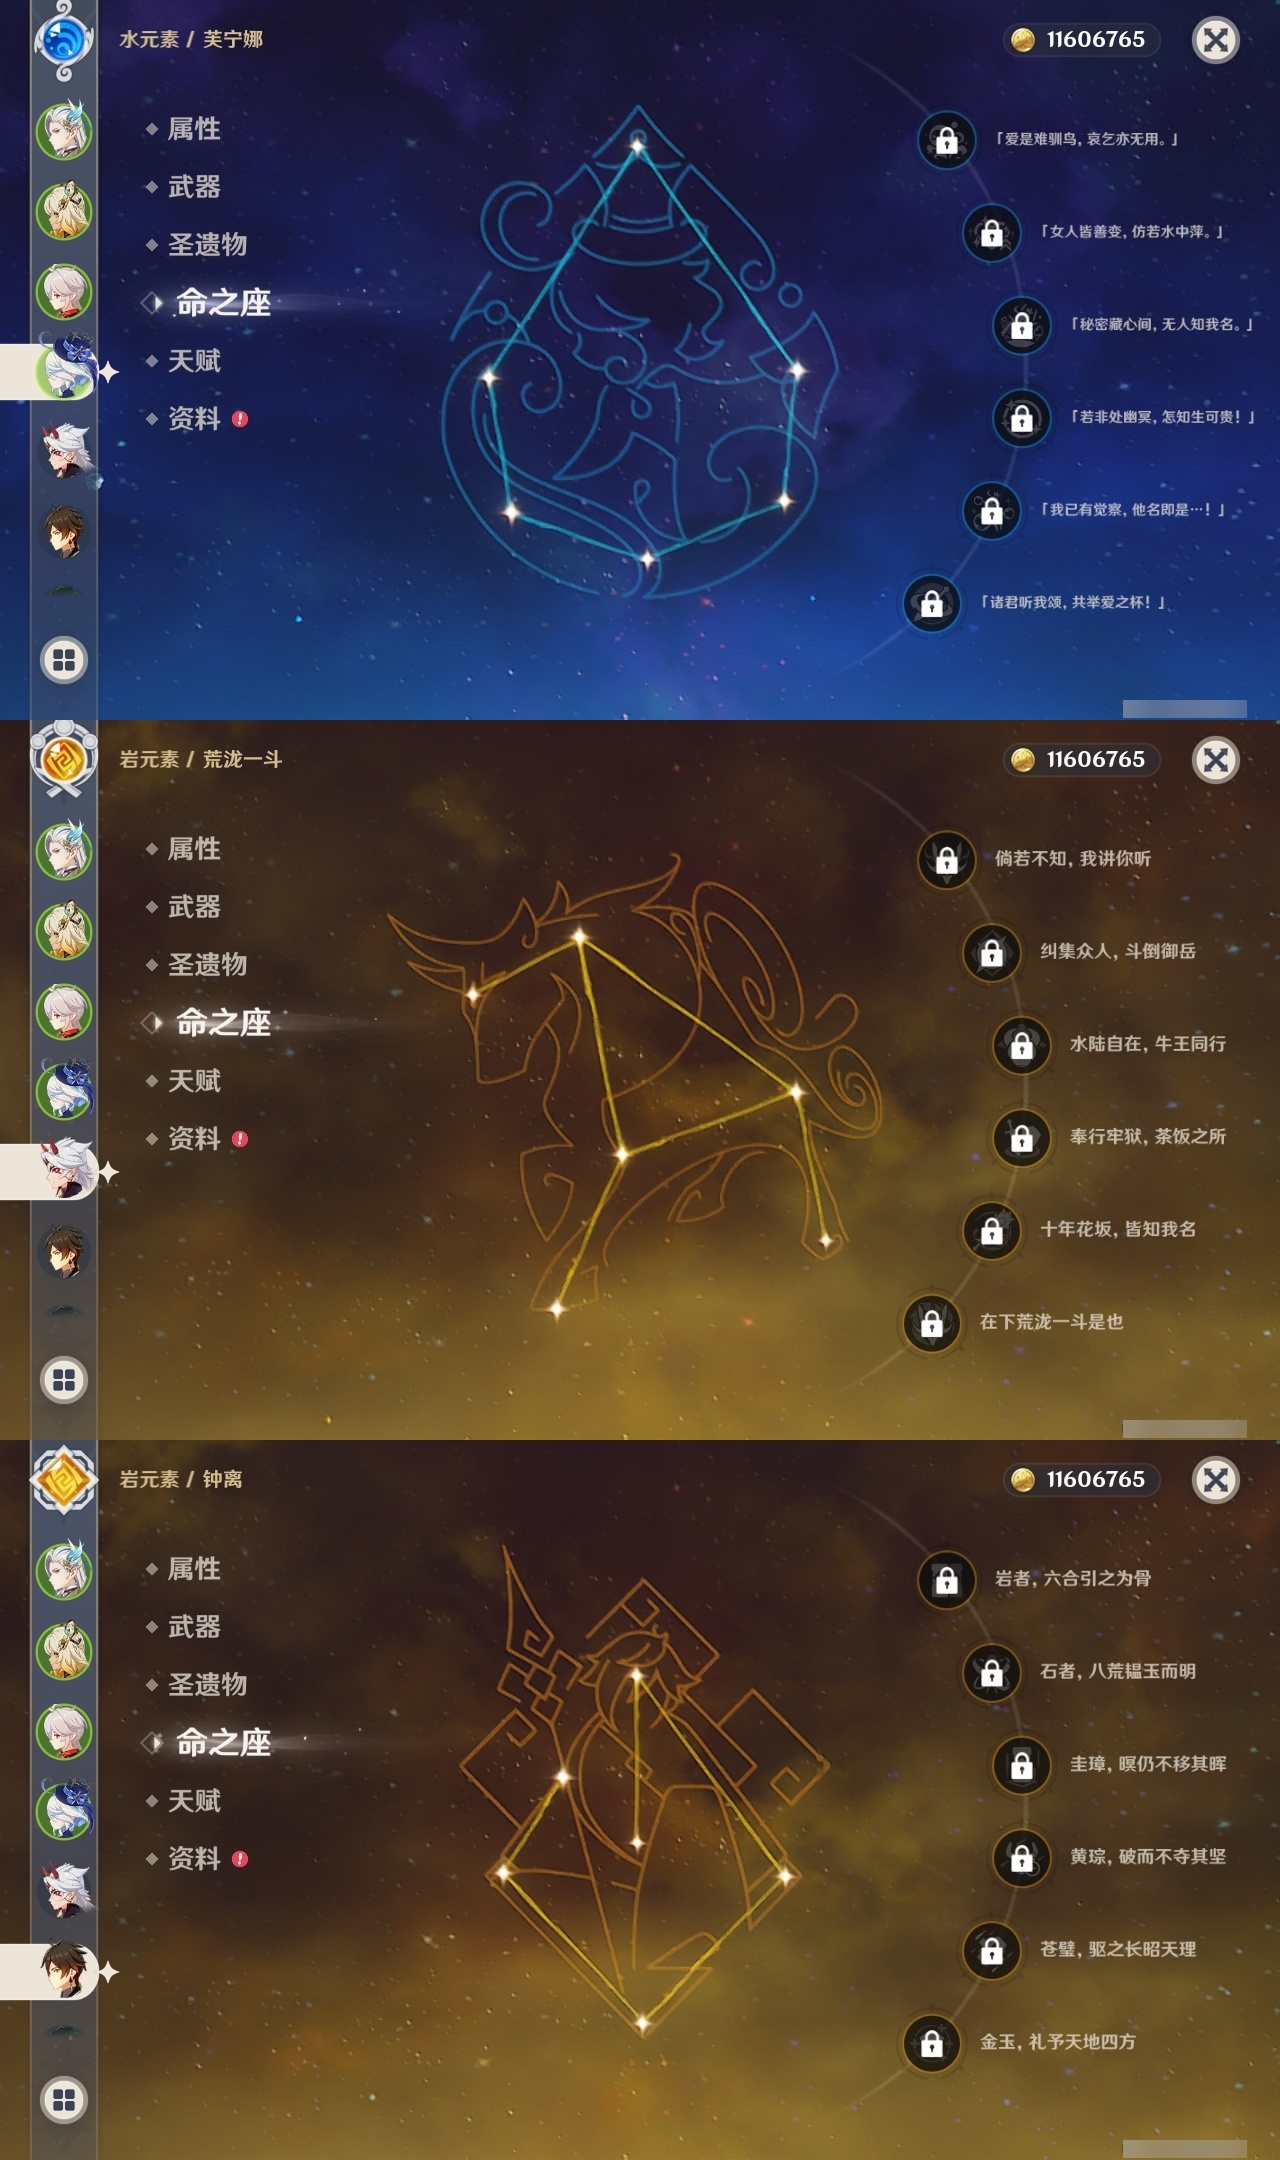Tap lock icon for 石者,八荒韫玉而明
Viewport: 1280px width, 2160px height.
[x=991, y=1672]
